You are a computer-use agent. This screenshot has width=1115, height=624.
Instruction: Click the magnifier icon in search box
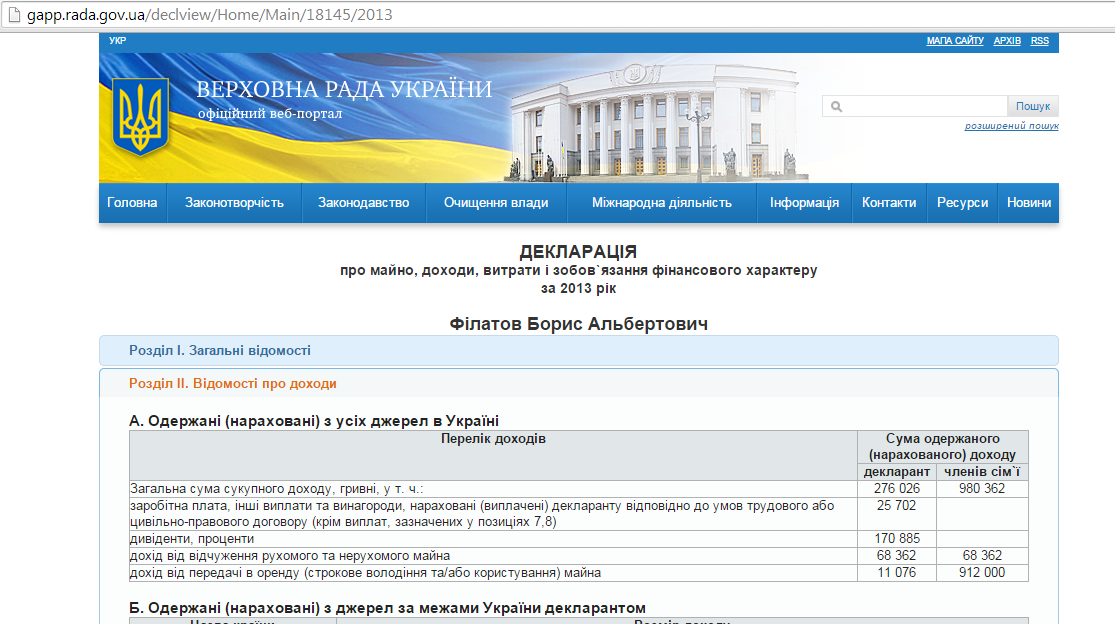point(836,106)
